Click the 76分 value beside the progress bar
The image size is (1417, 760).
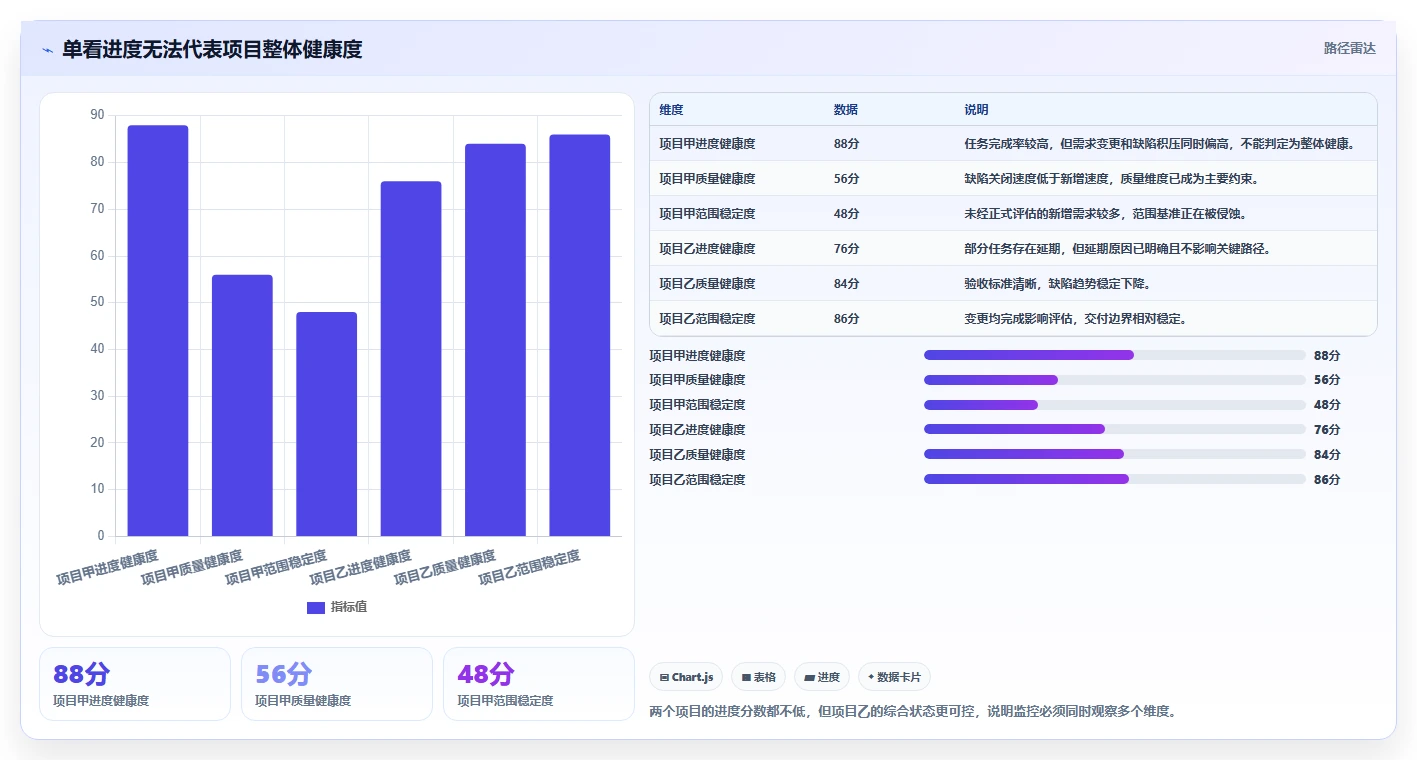(1327, 430)
